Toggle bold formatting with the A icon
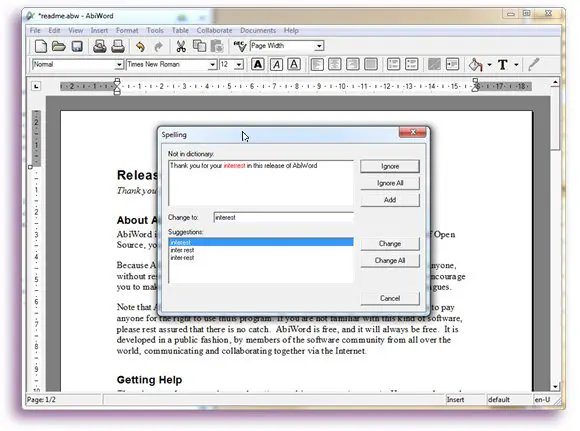Image resolution: width=580 pixels, height=431 pixels. 258,64
